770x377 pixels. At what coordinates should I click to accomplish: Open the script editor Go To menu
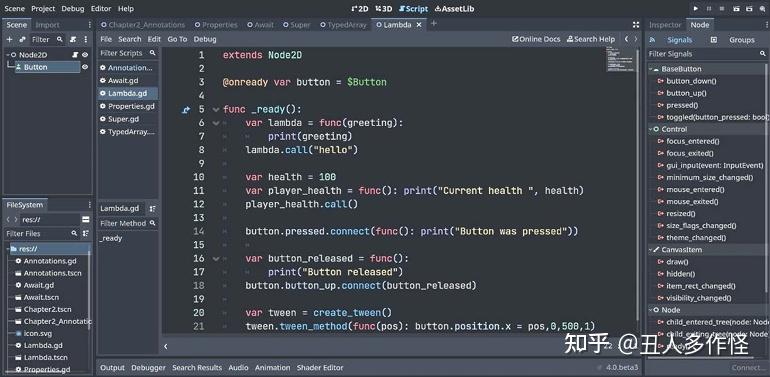point(177,39)
